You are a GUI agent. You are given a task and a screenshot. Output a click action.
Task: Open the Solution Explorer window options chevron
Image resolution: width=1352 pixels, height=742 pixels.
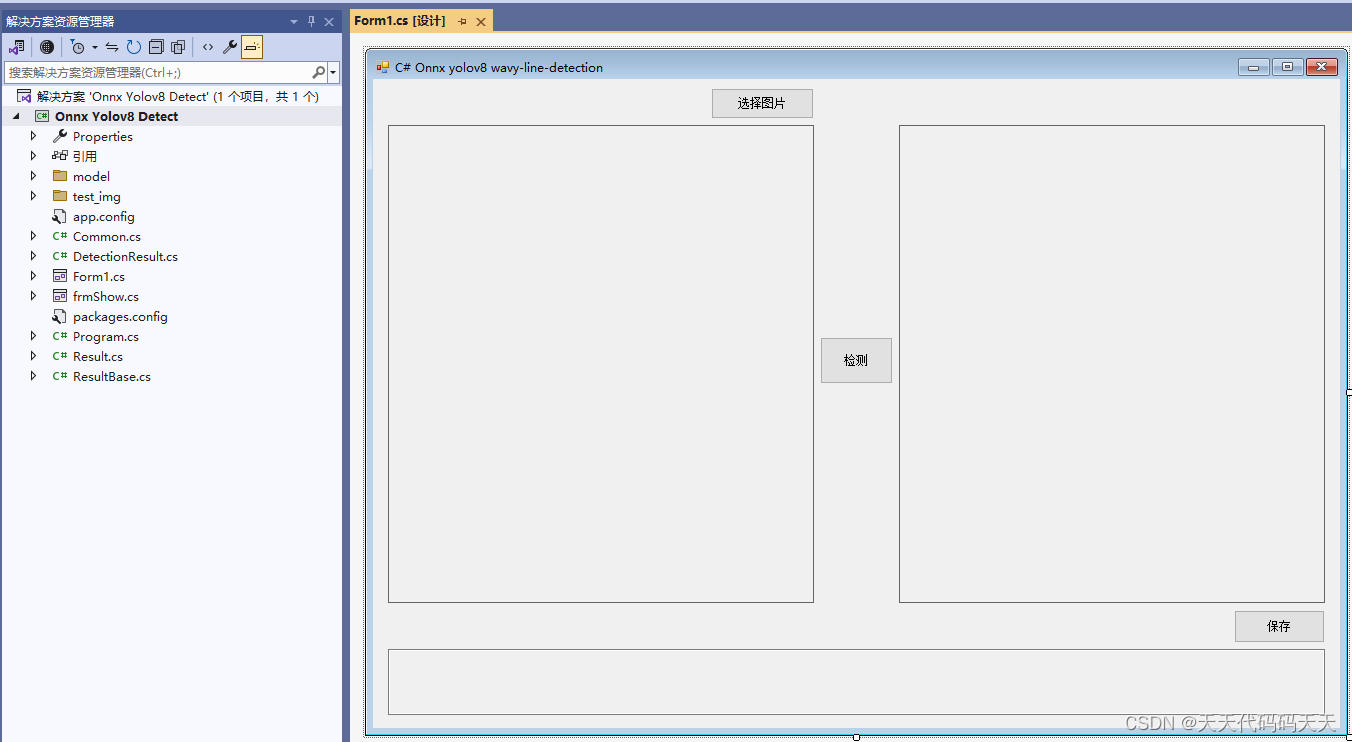coord(293,20)
